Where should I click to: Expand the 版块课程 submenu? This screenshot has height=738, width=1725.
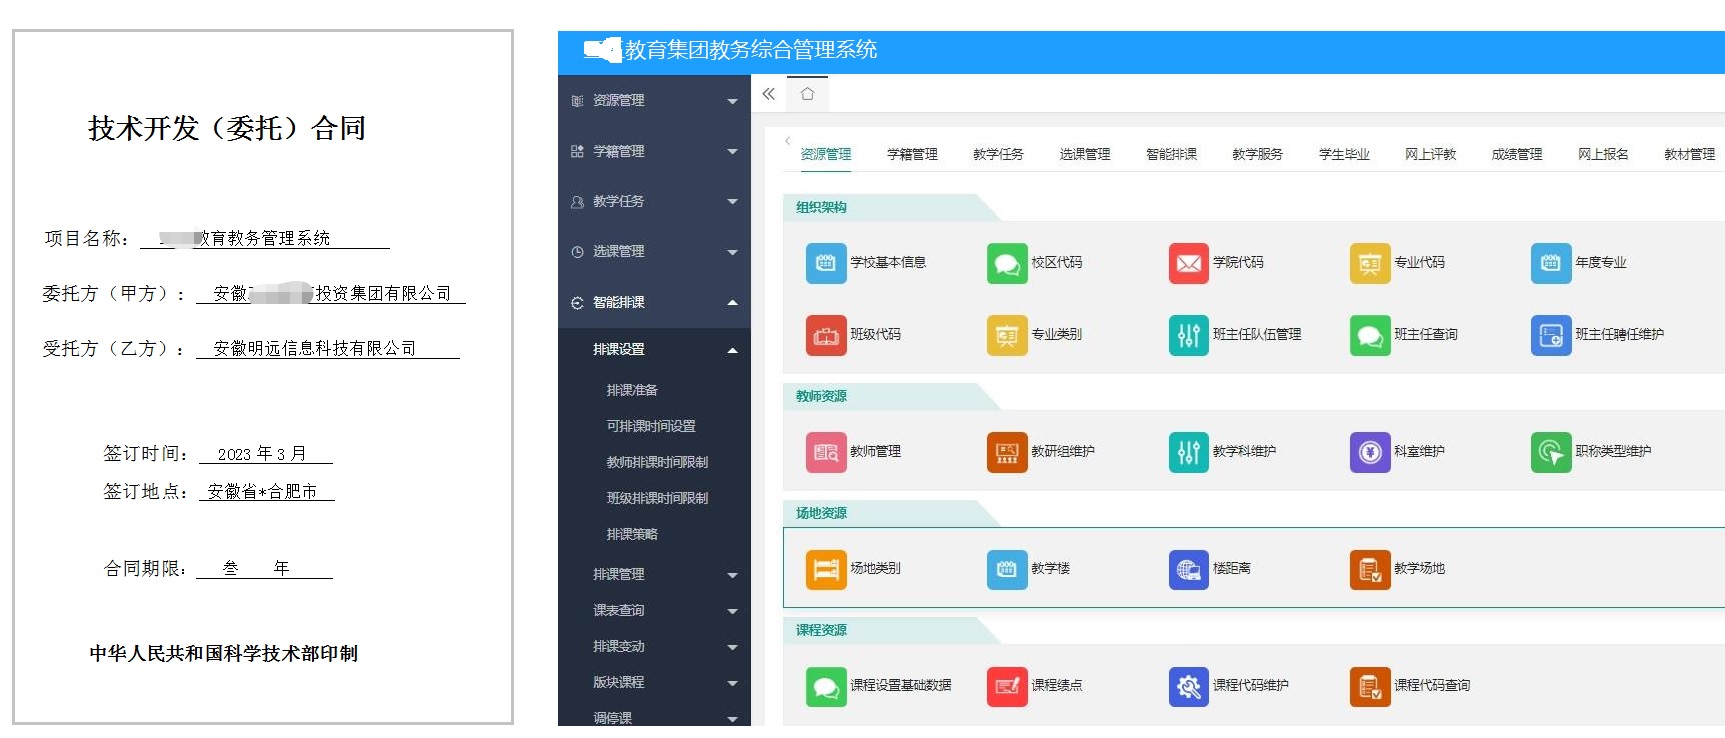click(x=654, y=683)
